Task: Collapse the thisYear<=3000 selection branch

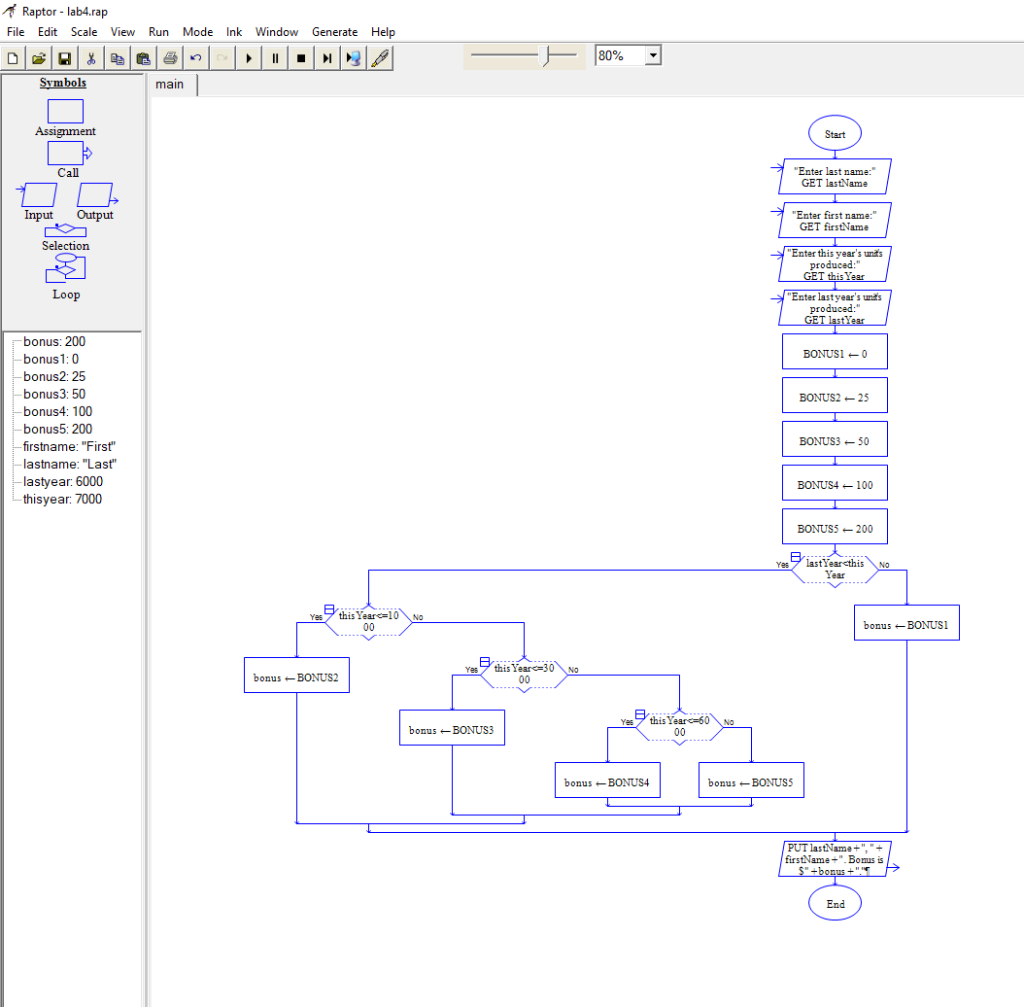Action: click(x=485, y=661)
